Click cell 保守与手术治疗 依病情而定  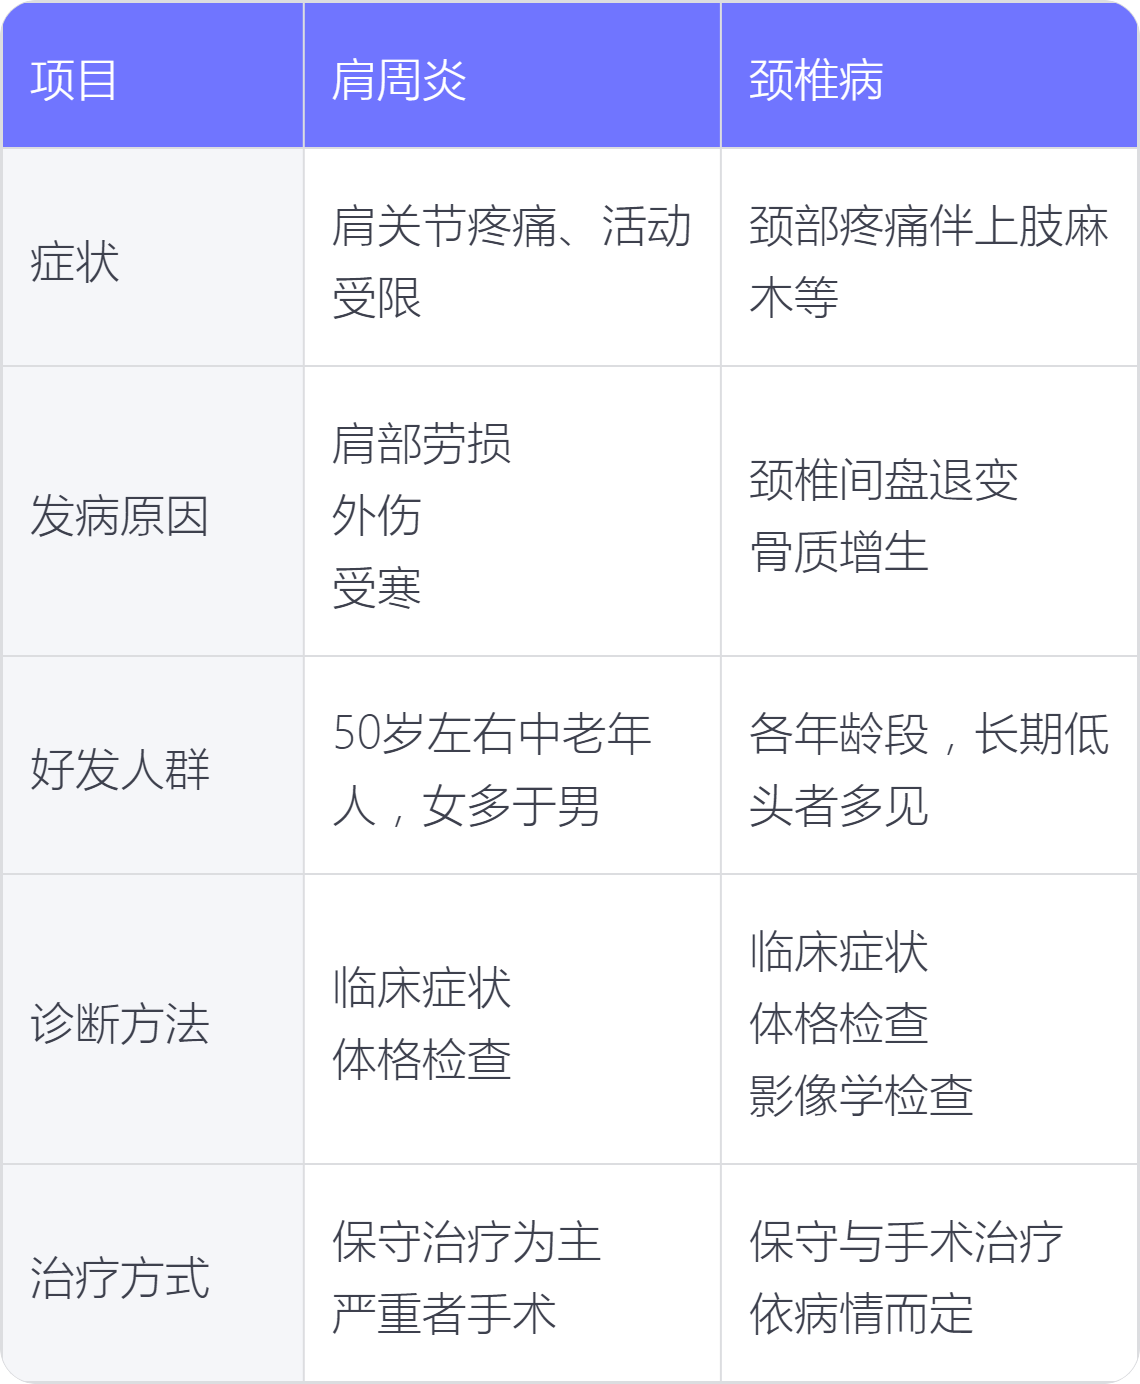point(906,1278)
